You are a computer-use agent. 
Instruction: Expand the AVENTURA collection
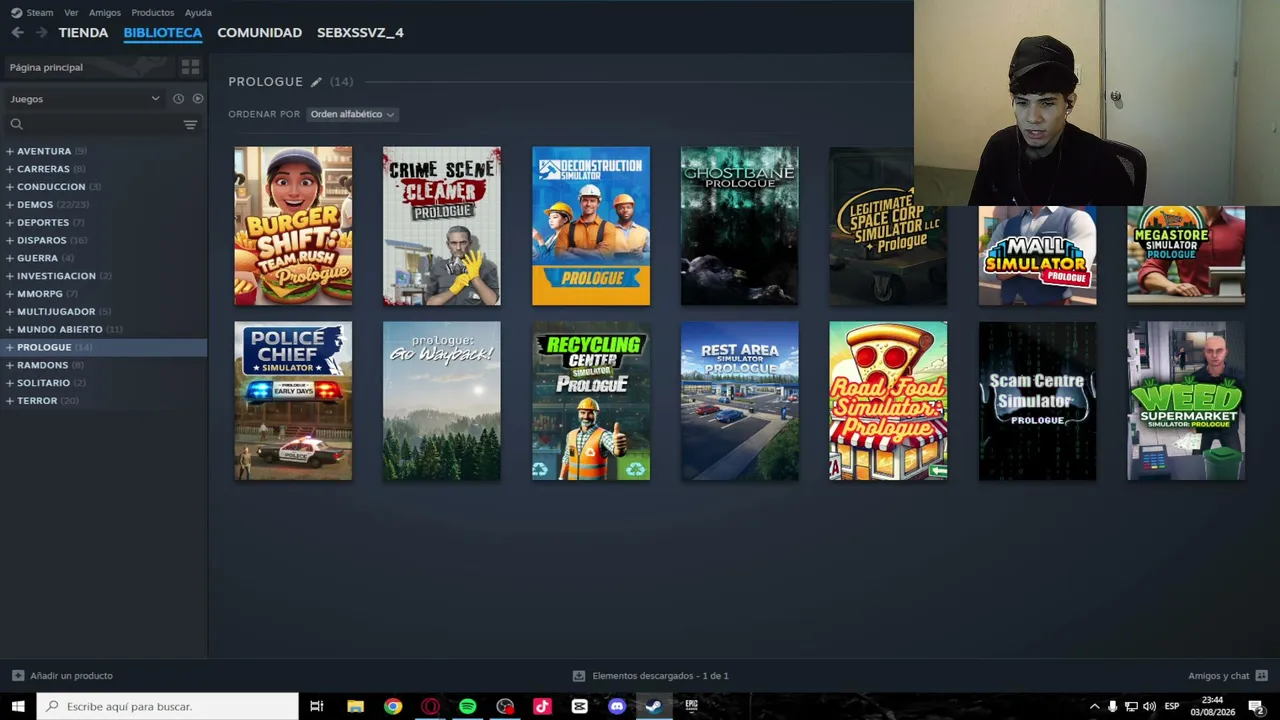pos(10,151)
